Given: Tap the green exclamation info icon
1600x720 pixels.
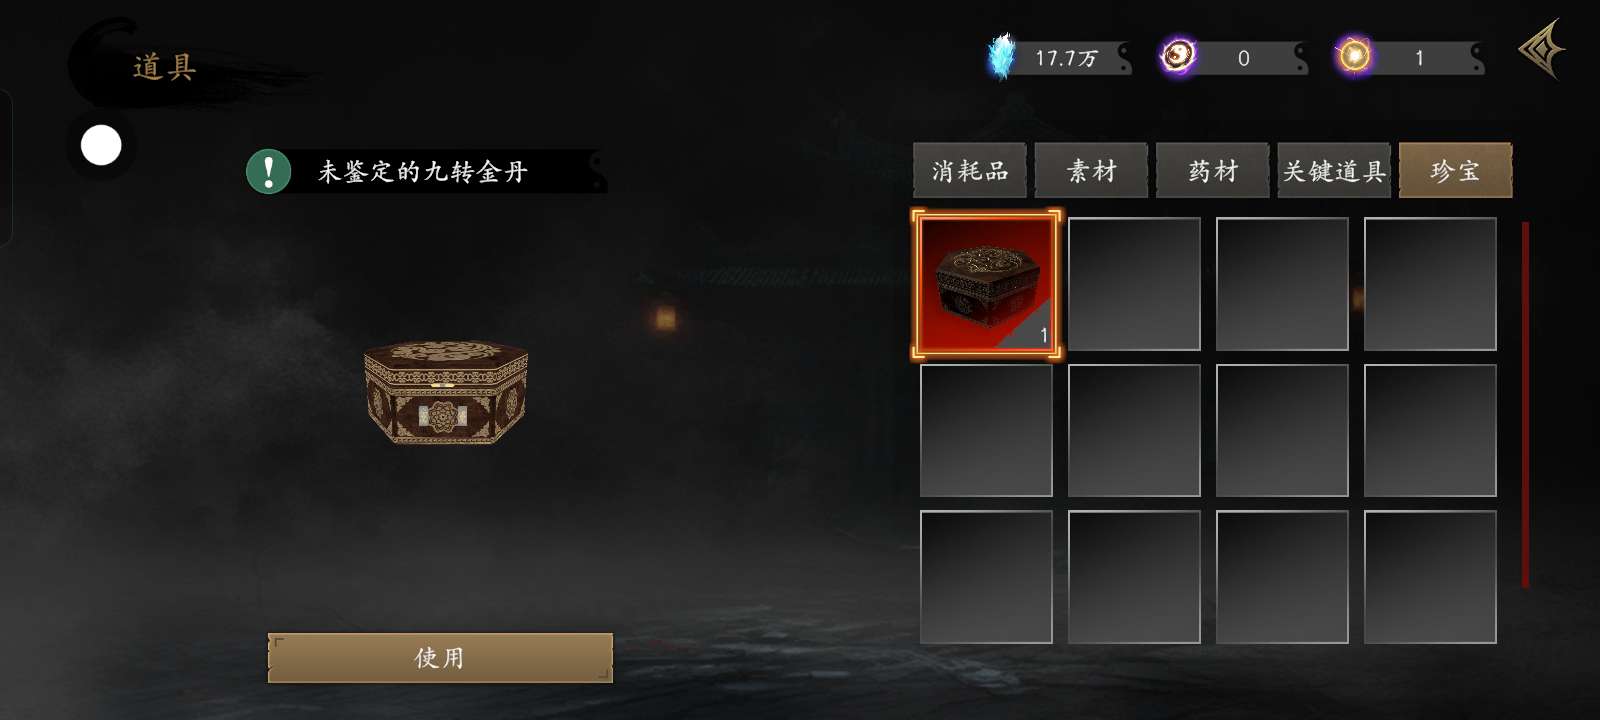Looking at the screenshot, I should (268, 172).
